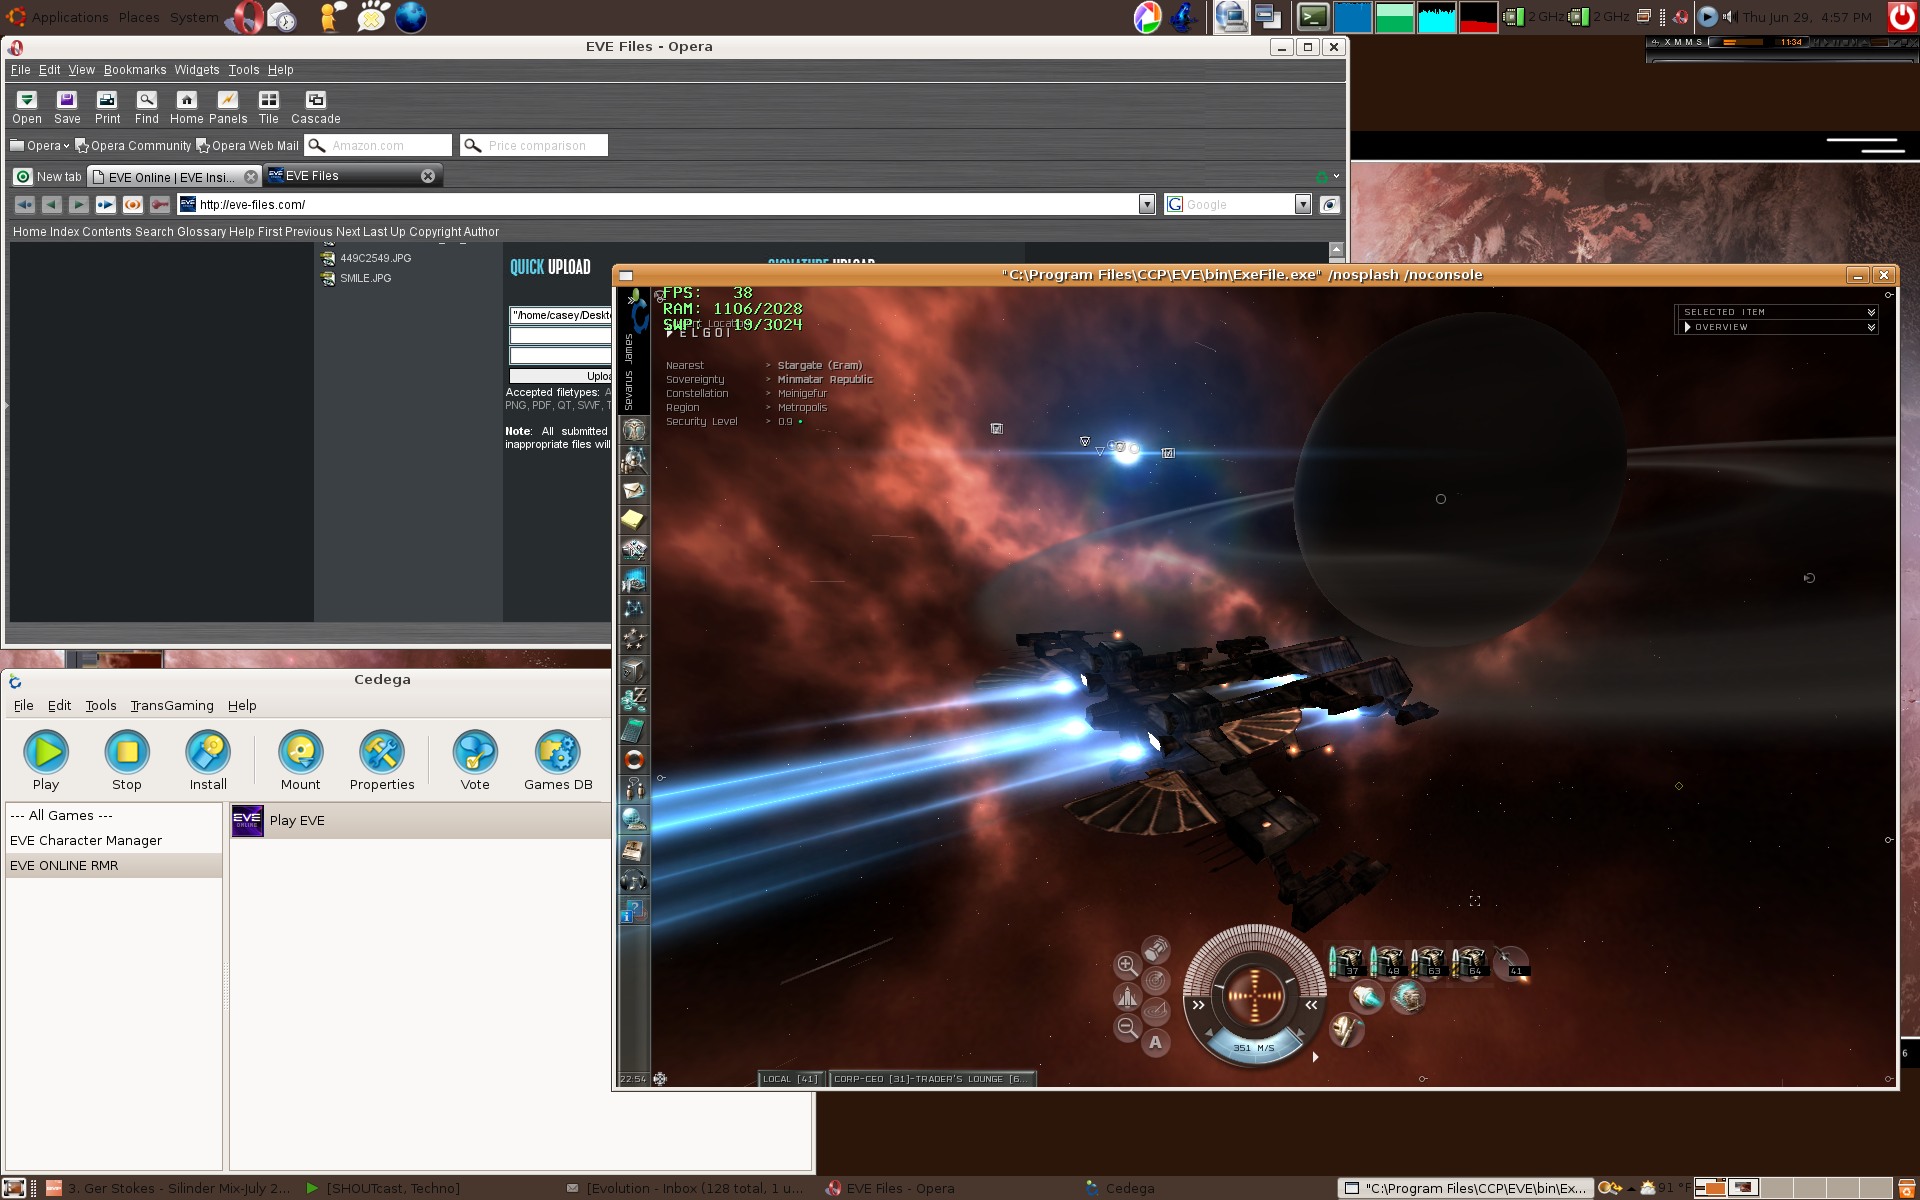This screenshot has width=1920, height=1200.
Task: Open the EVE mail envelope sidebar icon
Action: [x=633, y=490]
